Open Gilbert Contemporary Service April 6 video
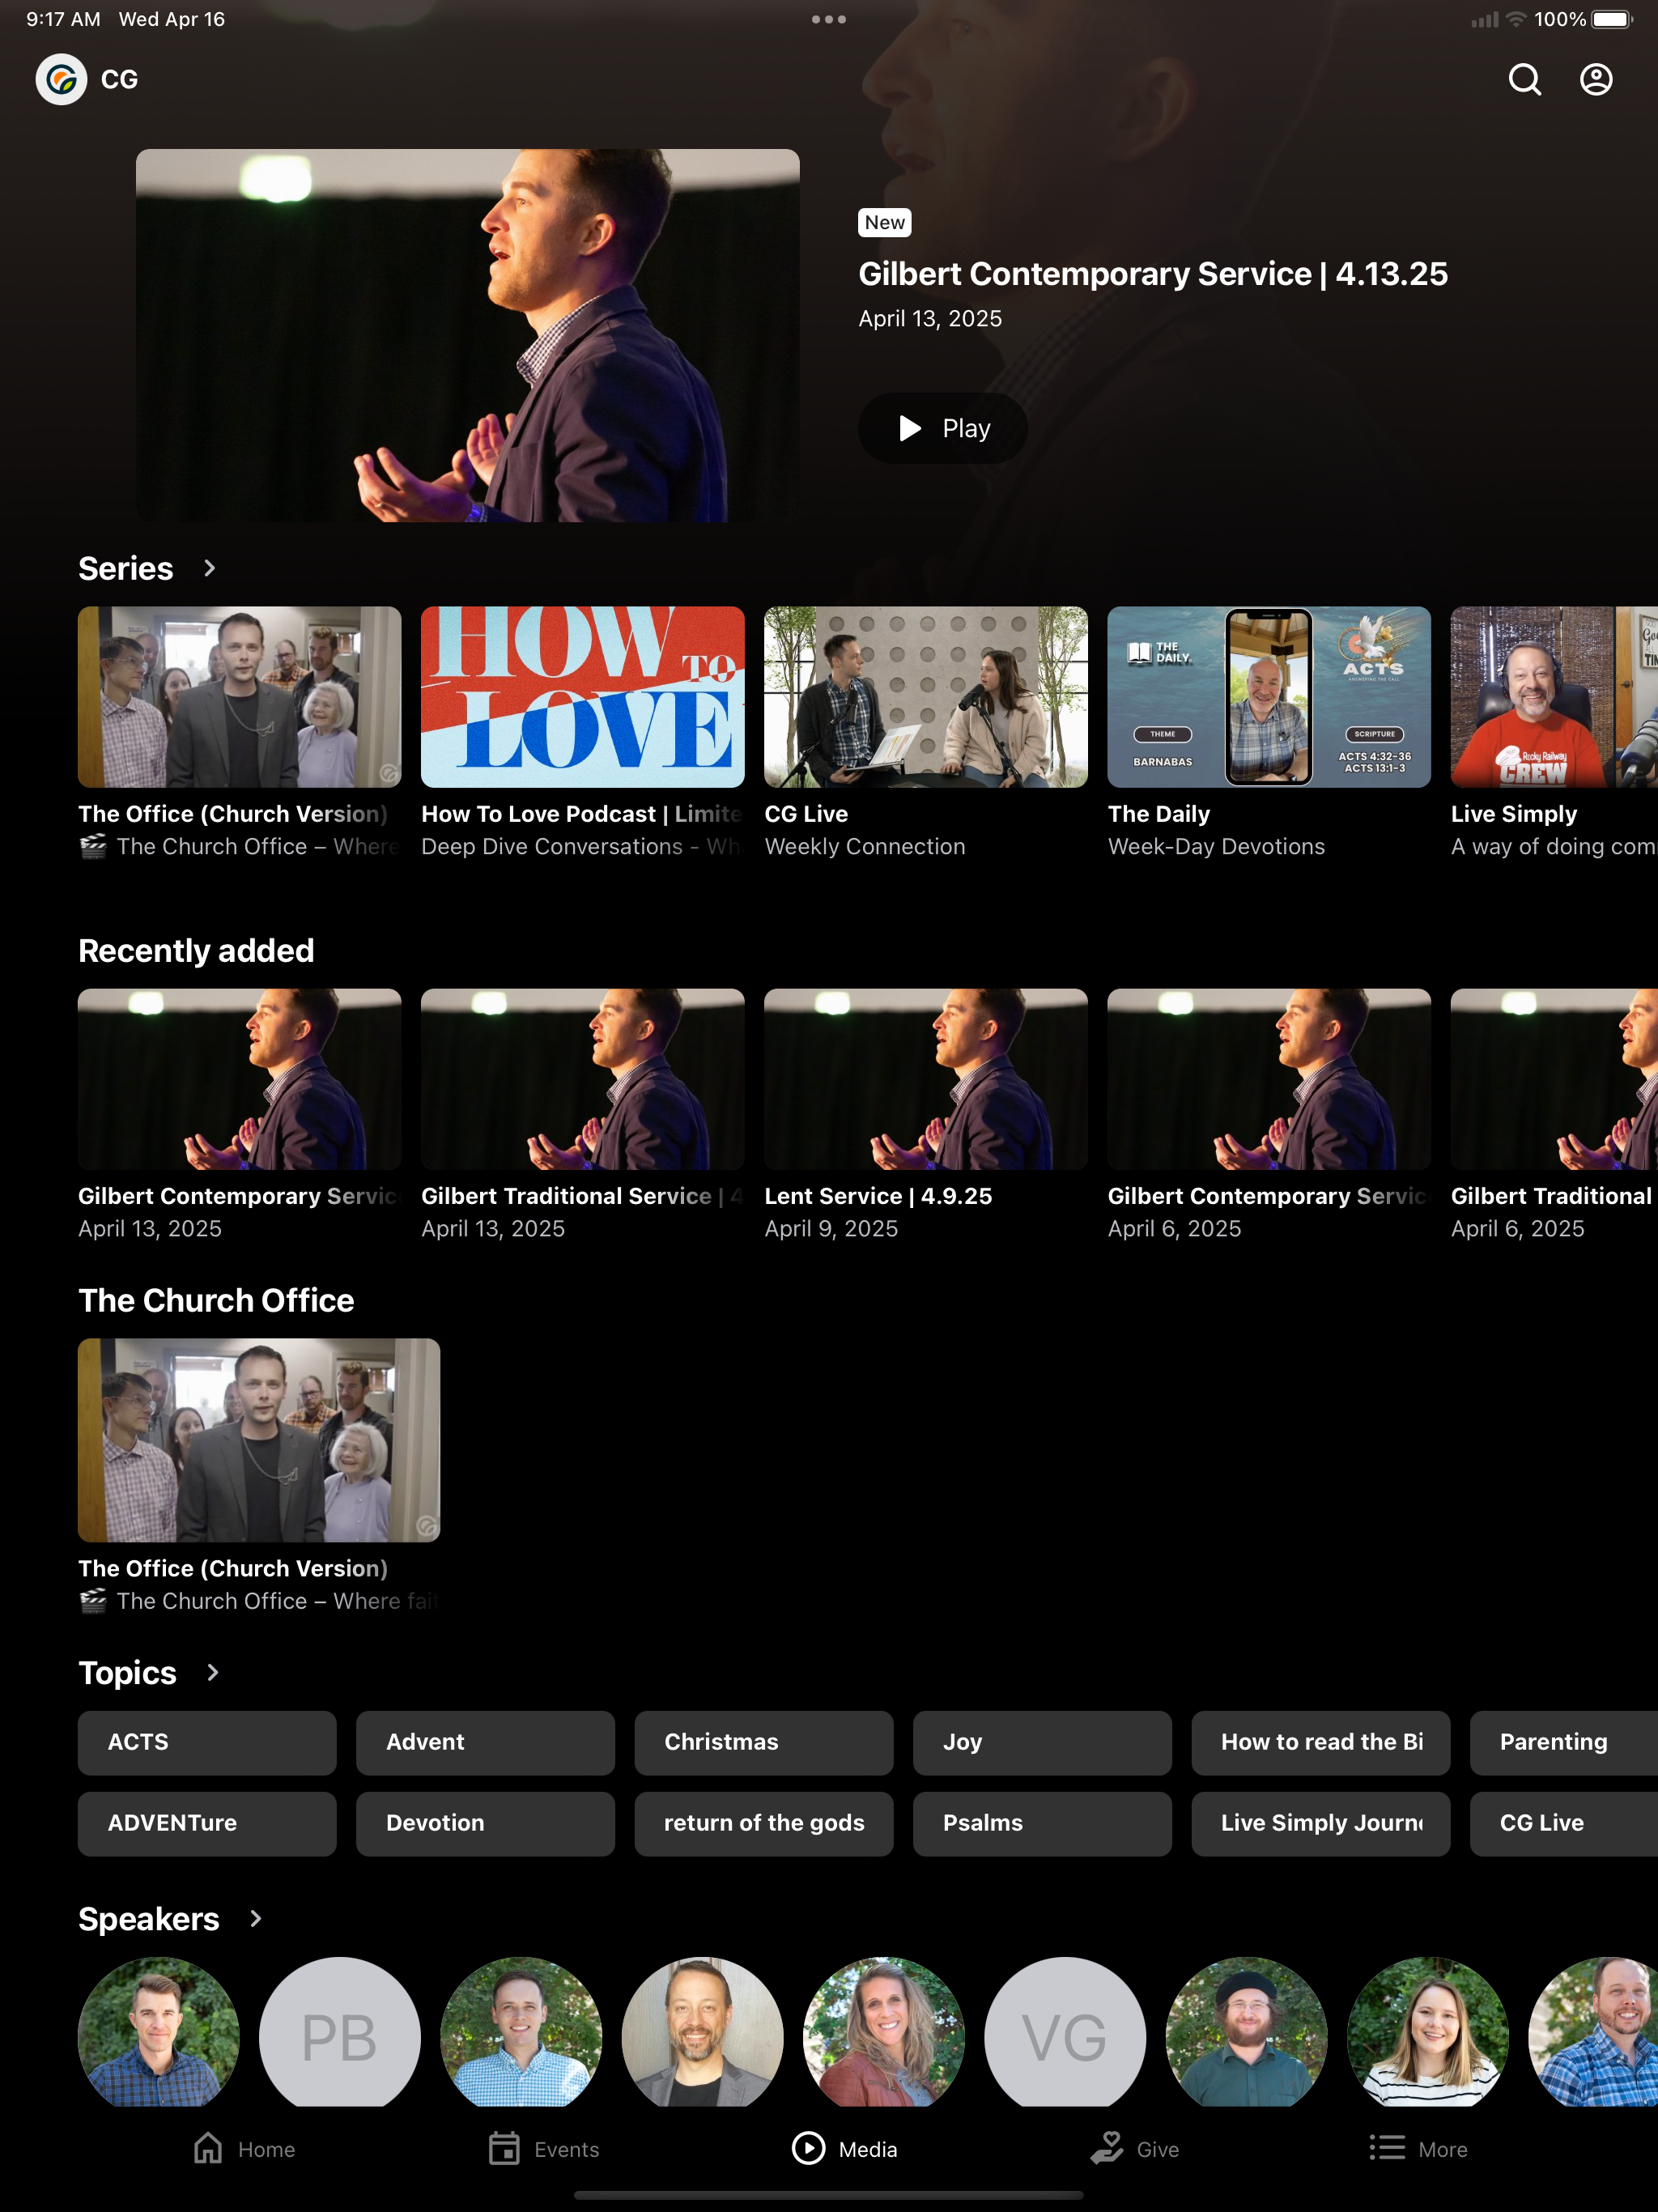This screenshot has height=2212, width=1658. 1269,1079
